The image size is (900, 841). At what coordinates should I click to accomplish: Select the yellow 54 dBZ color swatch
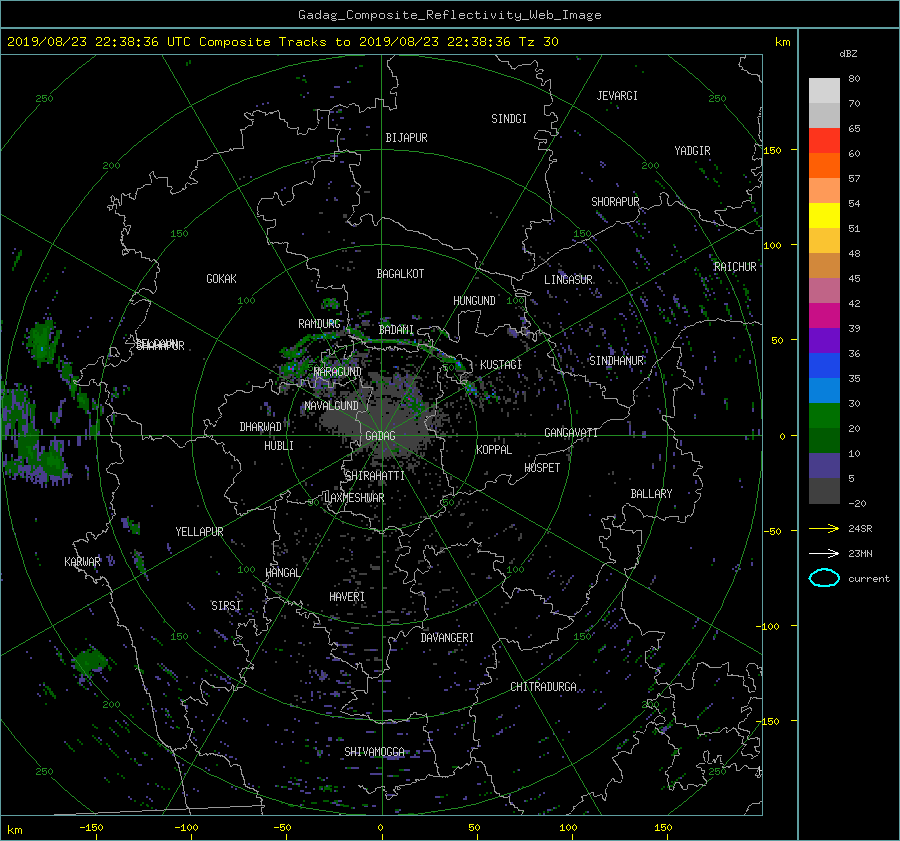[824, 215]
